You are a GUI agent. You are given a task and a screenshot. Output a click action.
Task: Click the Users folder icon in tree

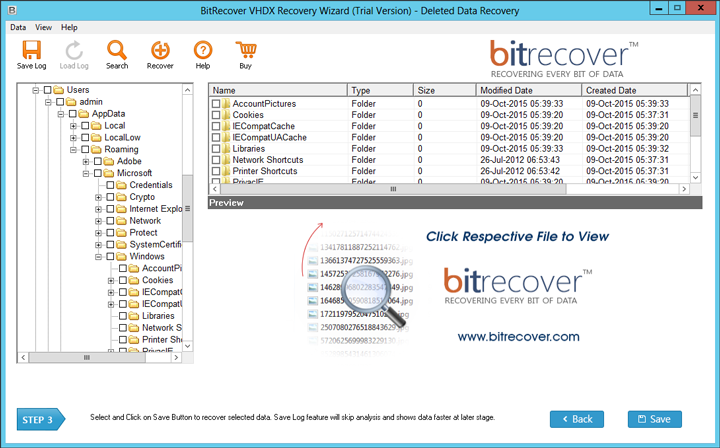point(58,90)
